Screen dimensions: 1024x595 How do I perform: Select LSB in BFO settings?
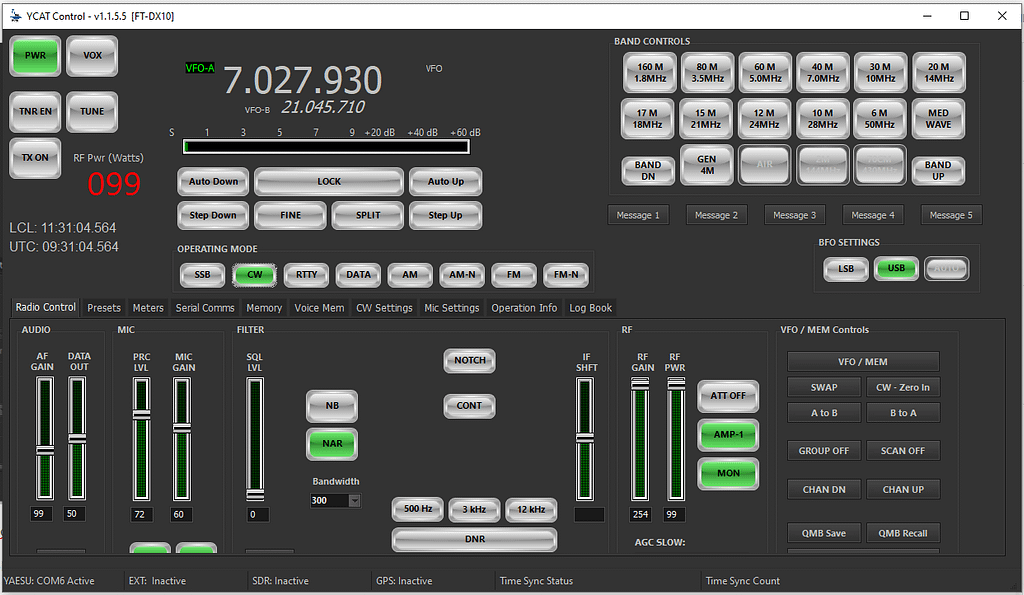pos(846,268)
